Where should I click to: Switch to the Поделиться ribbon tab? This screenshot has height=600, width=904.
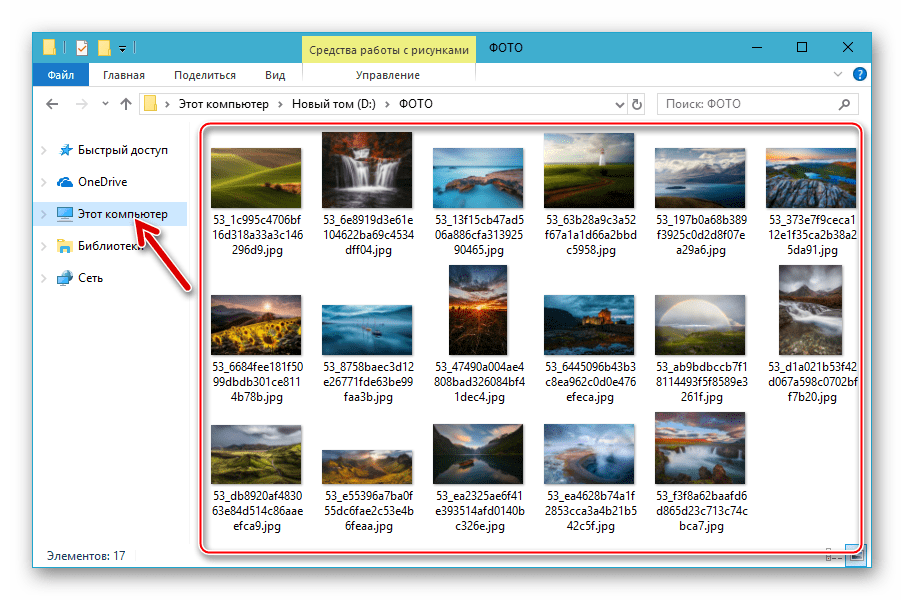(205, 75)
